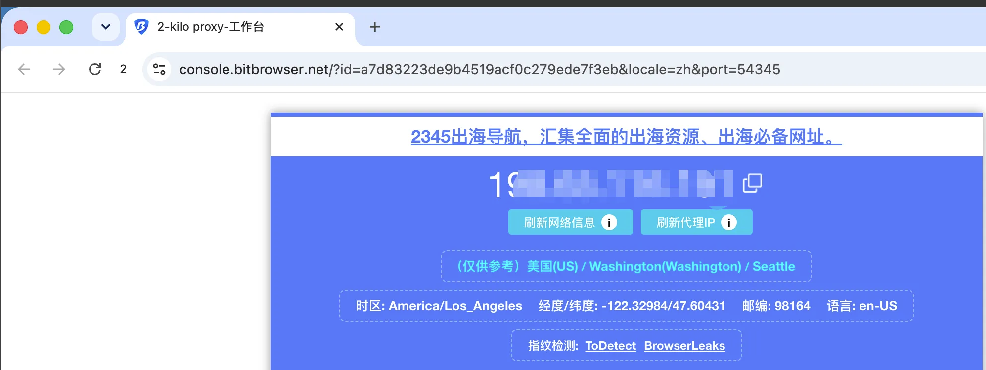Open site information controls icon
986x370 pixels.
159,69
